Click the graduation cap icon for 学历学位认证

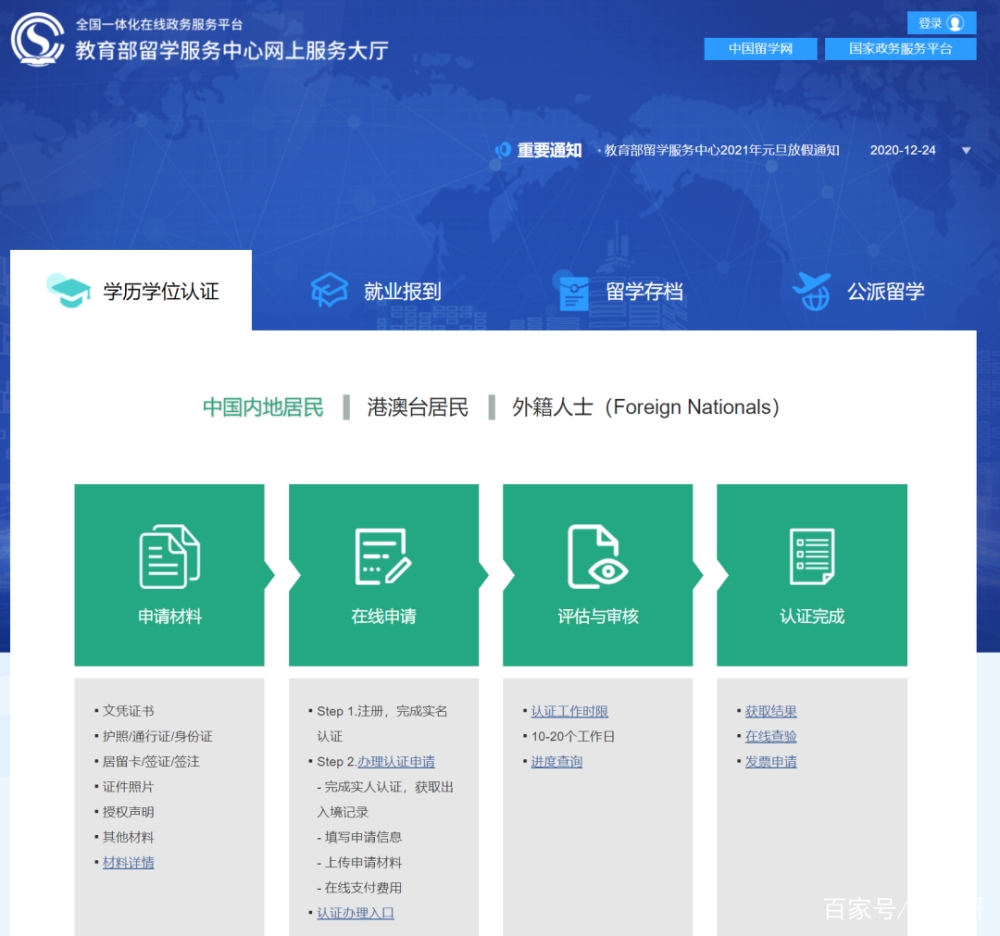(68, 291)
